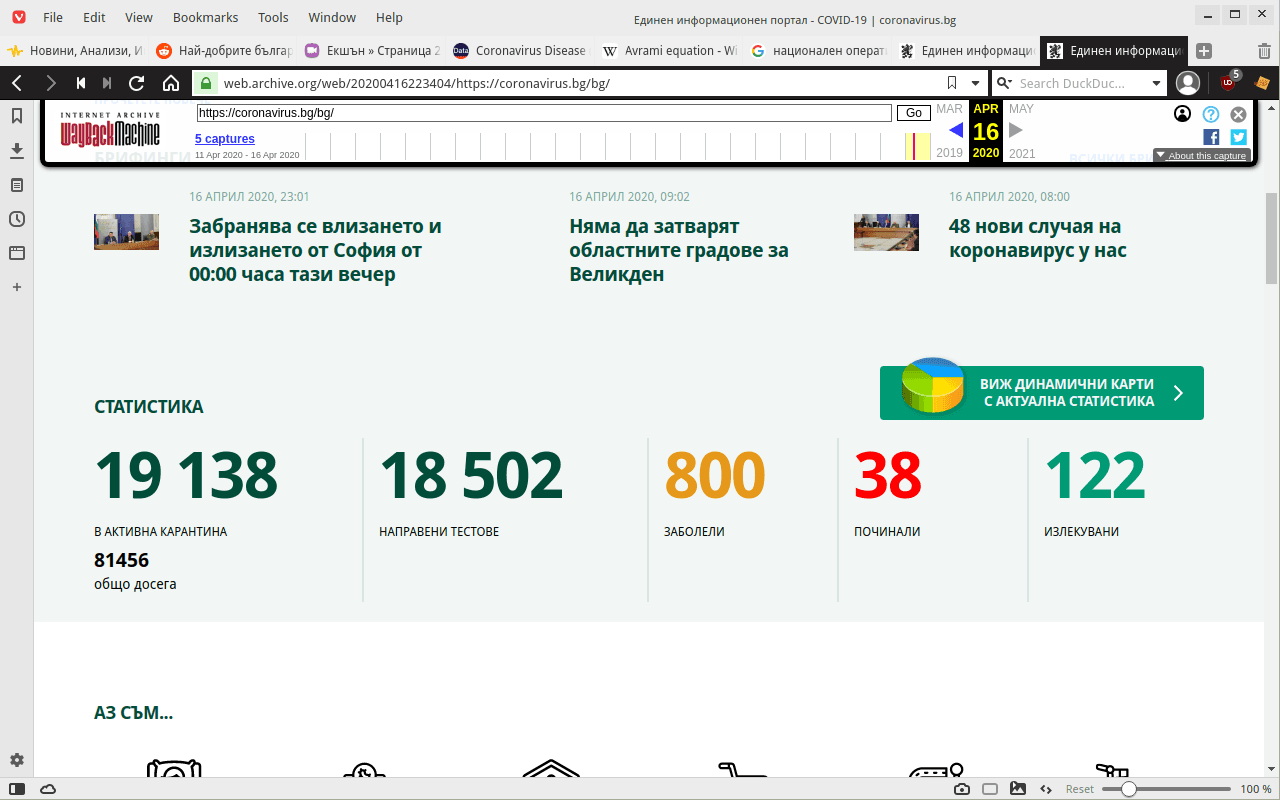Open article Няма да затварят областните градове

[679, 250]
